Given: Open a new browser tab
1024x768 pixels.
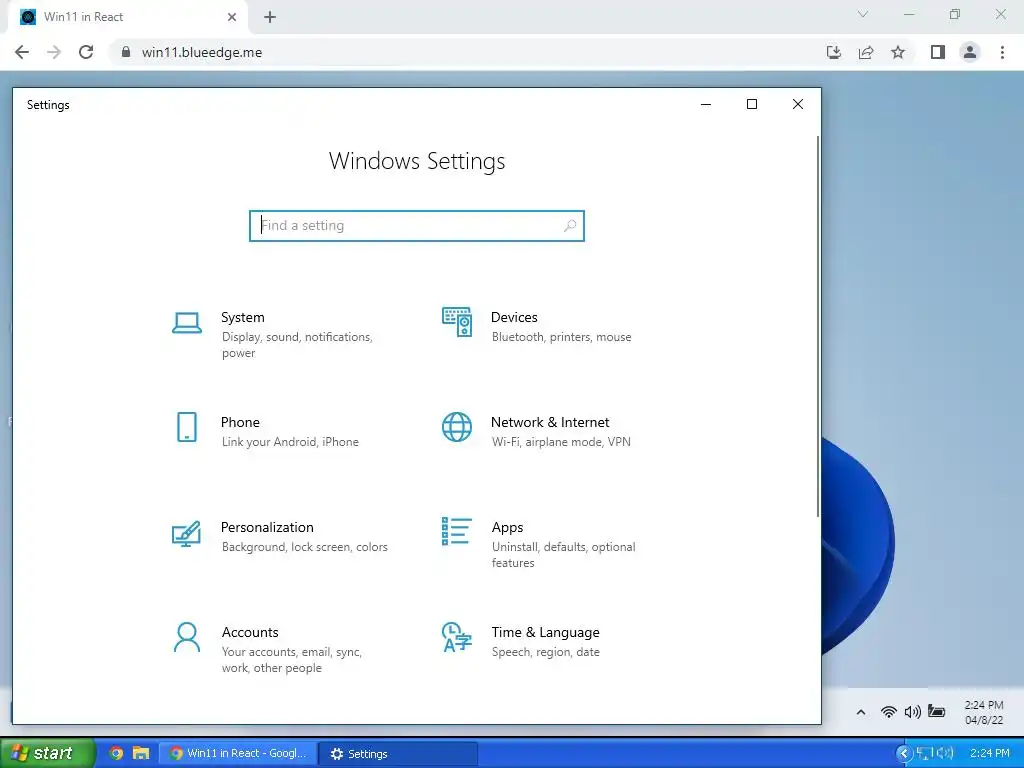Looking at the screenshot, I should (270, 17).
